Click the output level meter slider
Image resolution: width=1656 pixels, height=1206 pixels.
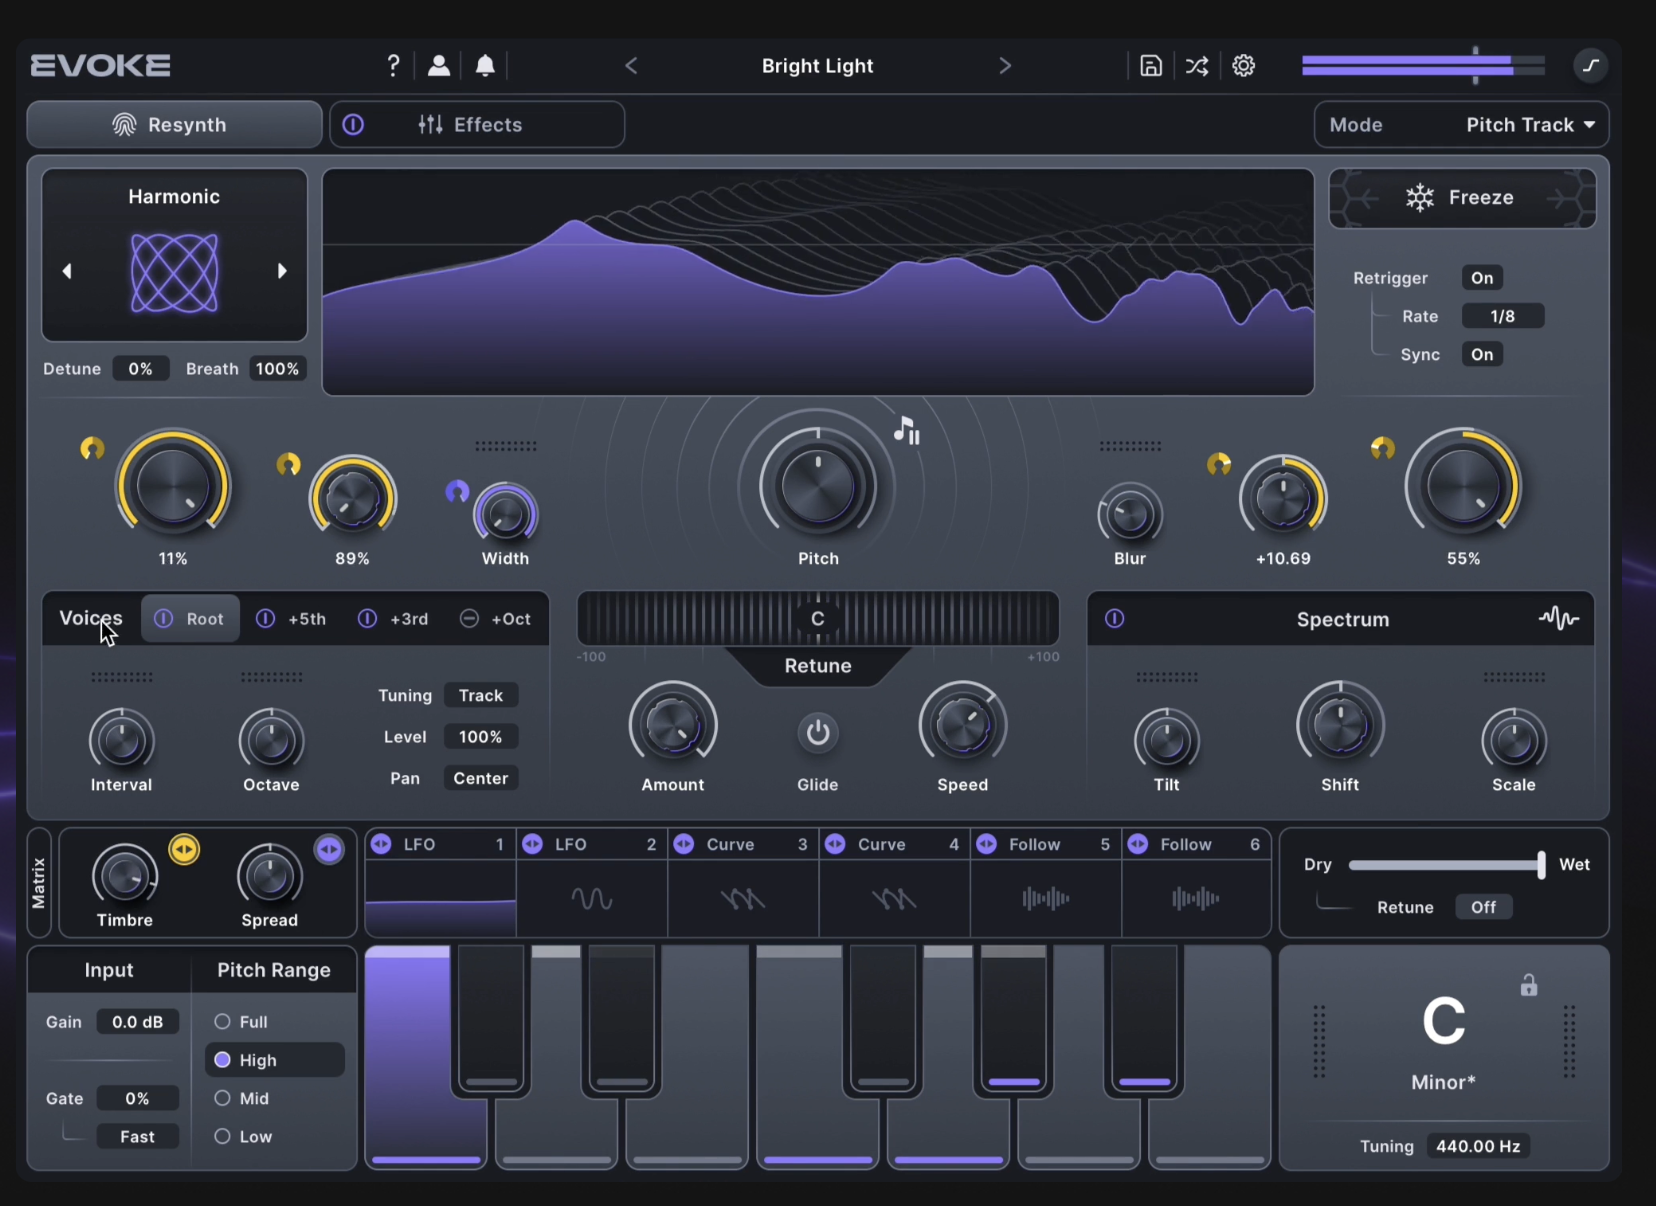pyautogui.click(x=1423, y=66)
